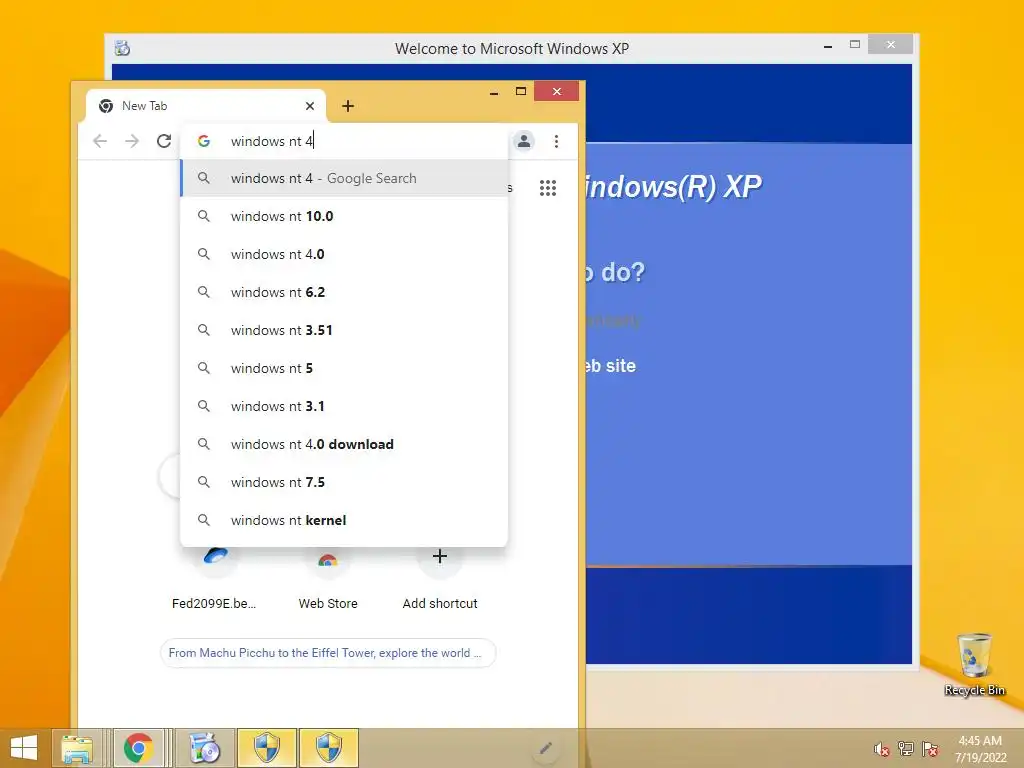Choose the 'windows nt 6.2' suggestion
This screenshot has width=1024, height=768.
pos(344,292)
